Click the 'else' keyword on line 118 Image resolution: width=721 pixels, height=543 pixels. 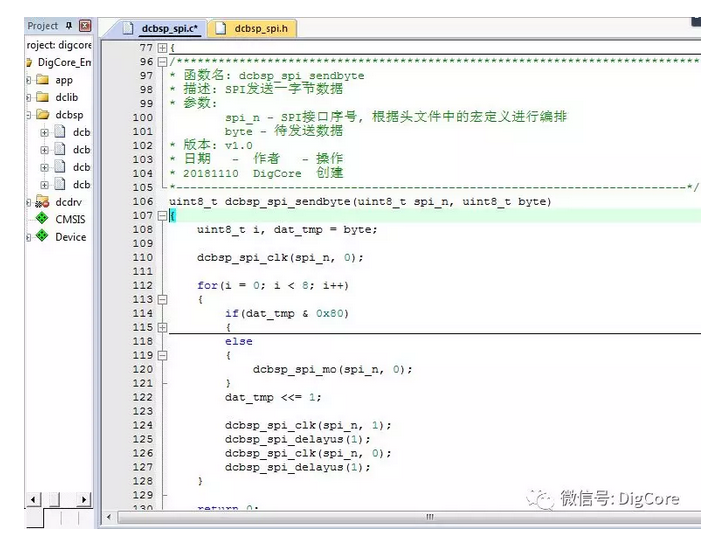click(x=239, y=342)
